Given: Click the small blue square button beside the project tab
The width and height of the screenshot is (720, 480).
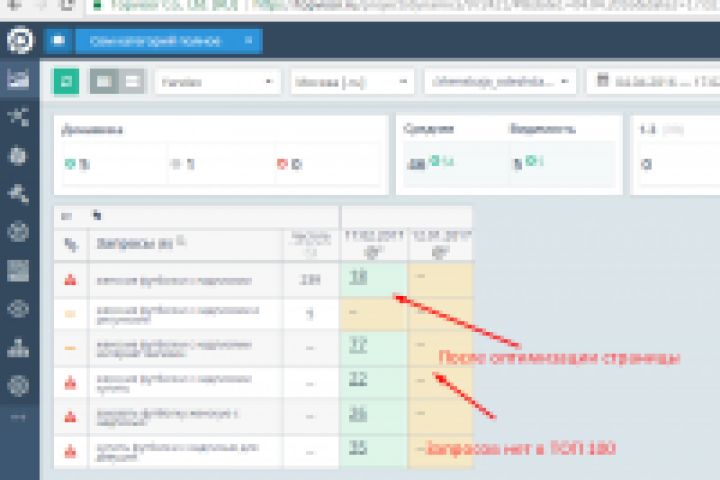Looking at the screenshot, I should point(59,41).
